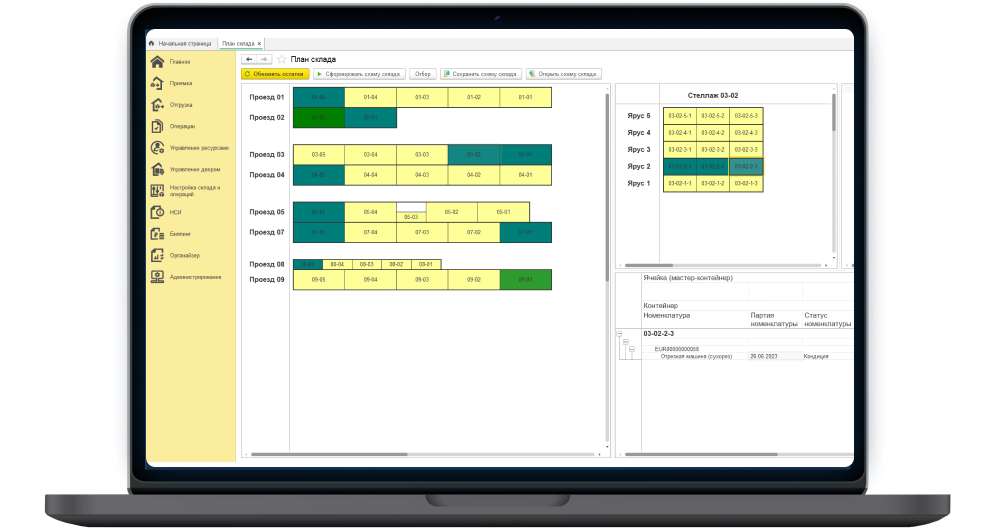The image size is (1000, 528).
Task: Select rack cell 01-01
Action: pyautogui.click(x=526, y=98)
